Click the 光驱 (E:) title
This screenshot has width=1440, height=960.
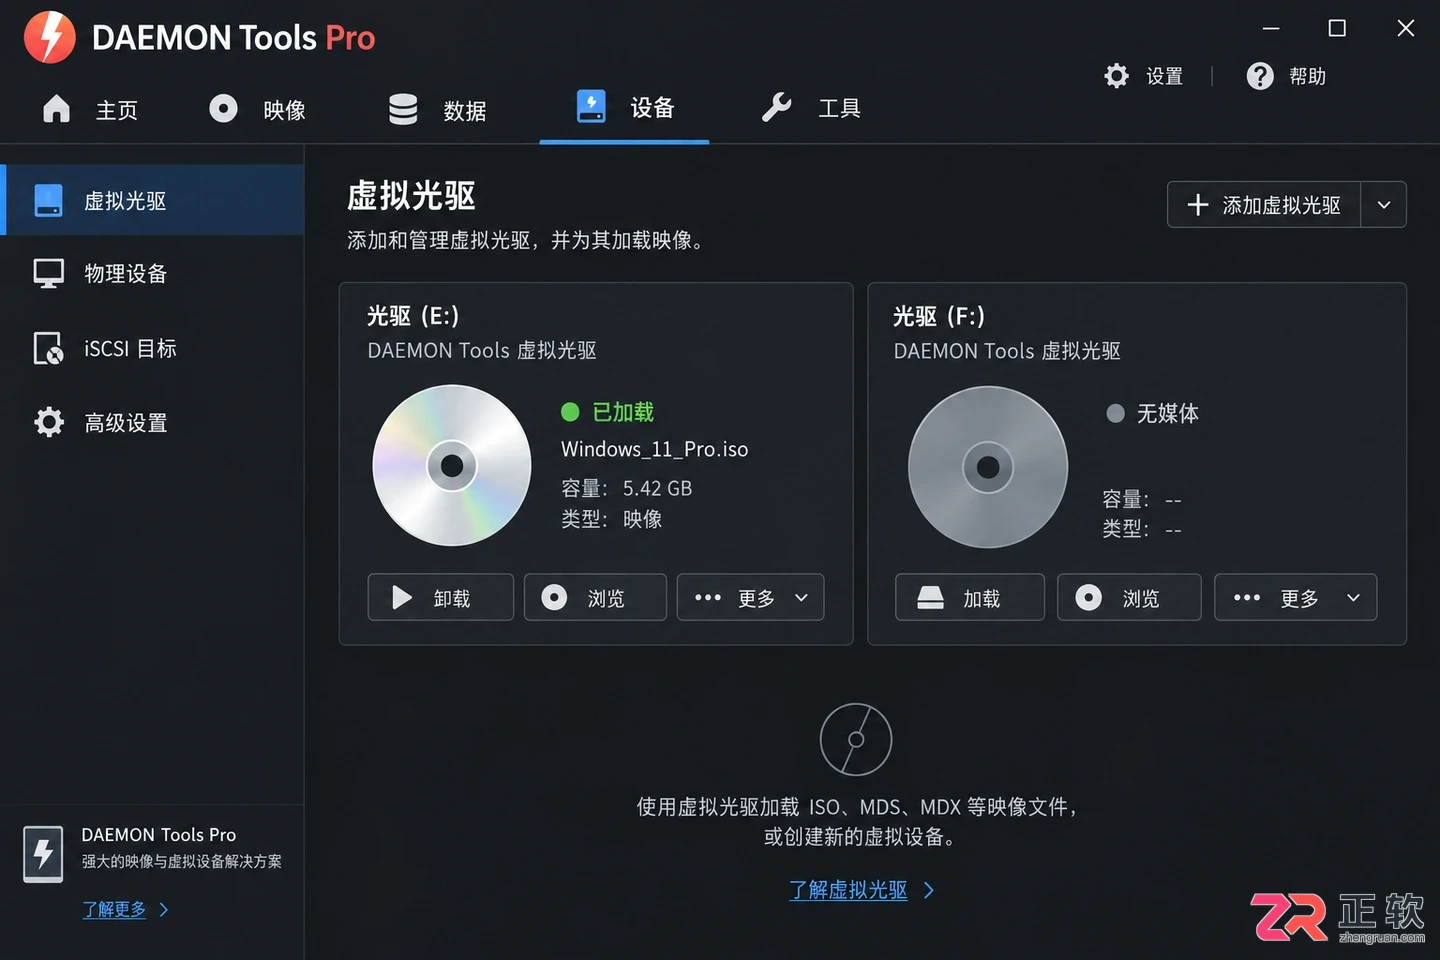(x=413, y=316)
